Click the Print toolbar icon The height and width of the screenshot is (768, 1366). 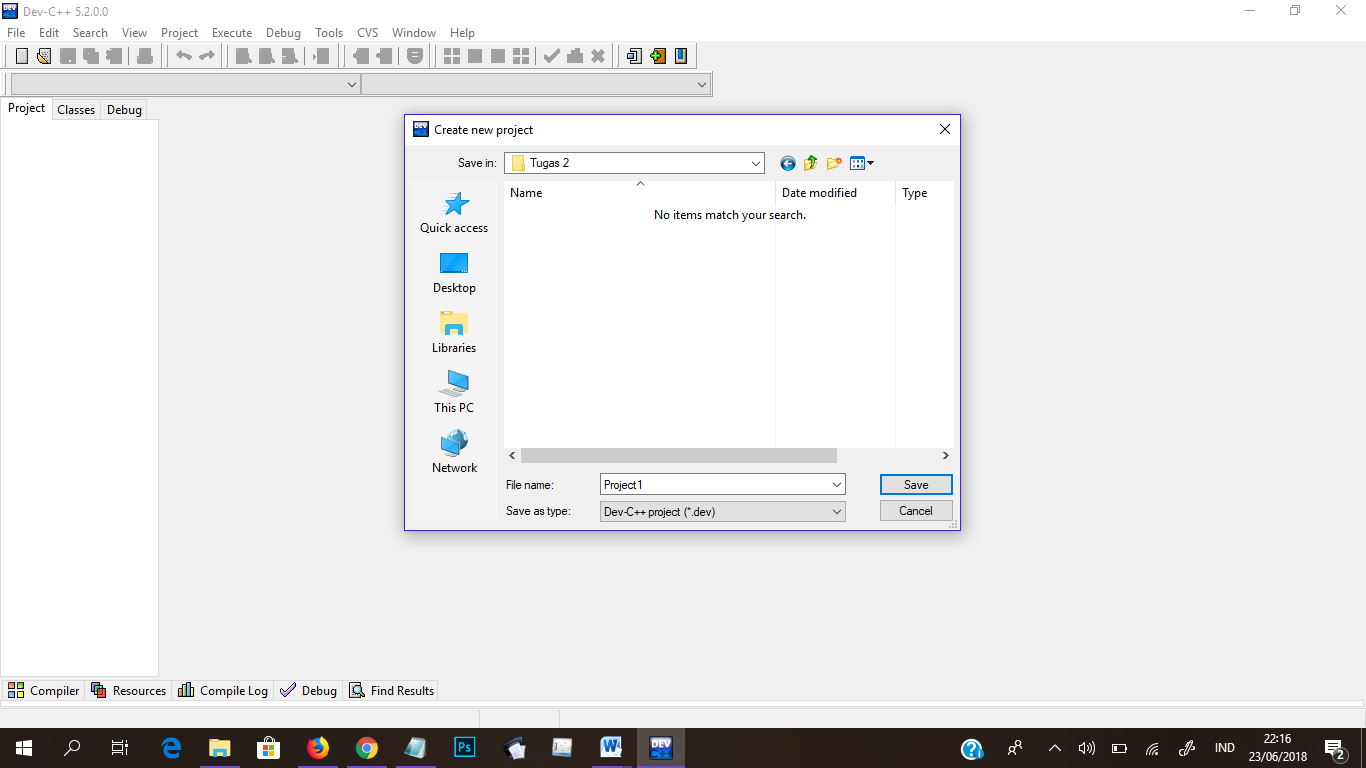coord(145,56)
